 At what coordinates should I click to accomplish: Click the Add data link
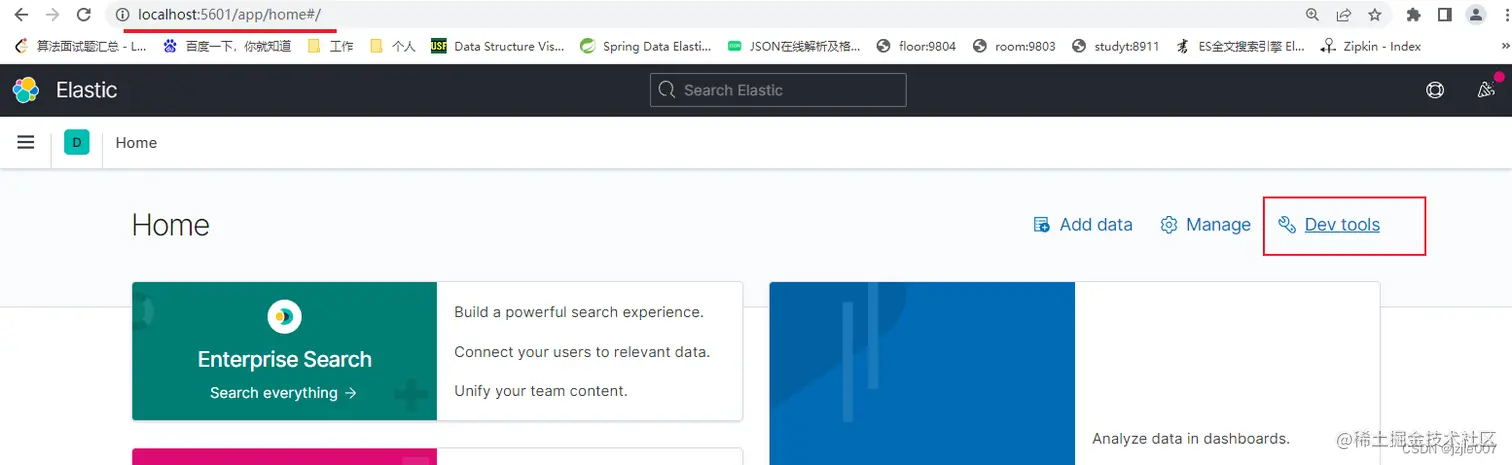(1083, 225)
